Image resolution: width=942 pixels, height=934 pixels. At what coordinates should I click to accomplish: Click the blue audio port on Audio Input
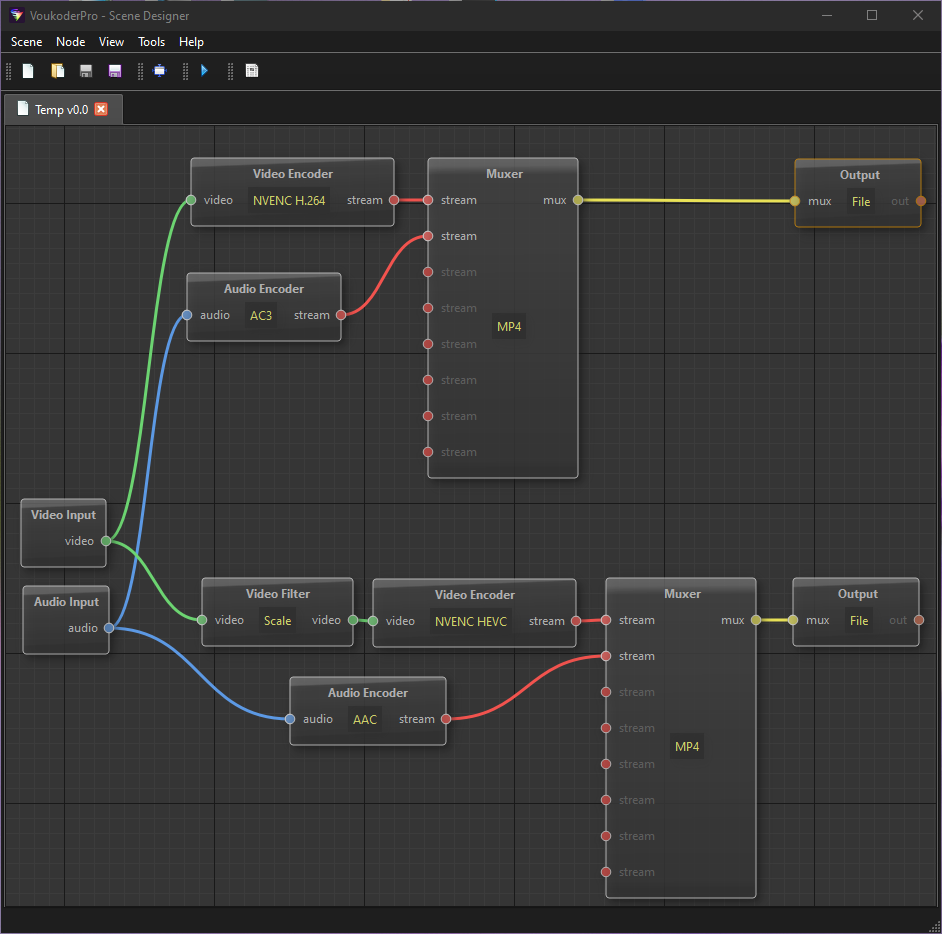pos(109,628)
